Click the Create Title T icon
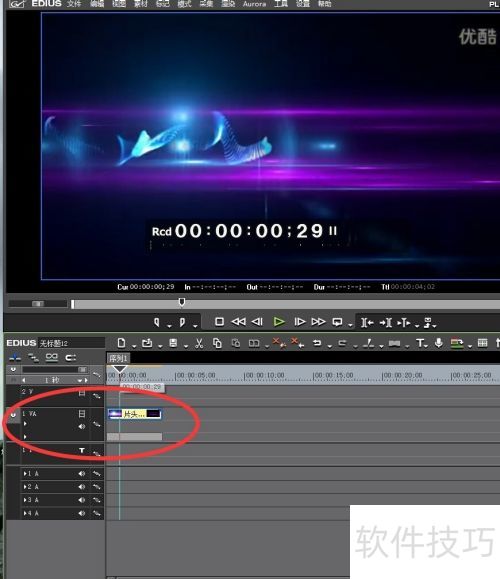 click(x=420, y=343)
